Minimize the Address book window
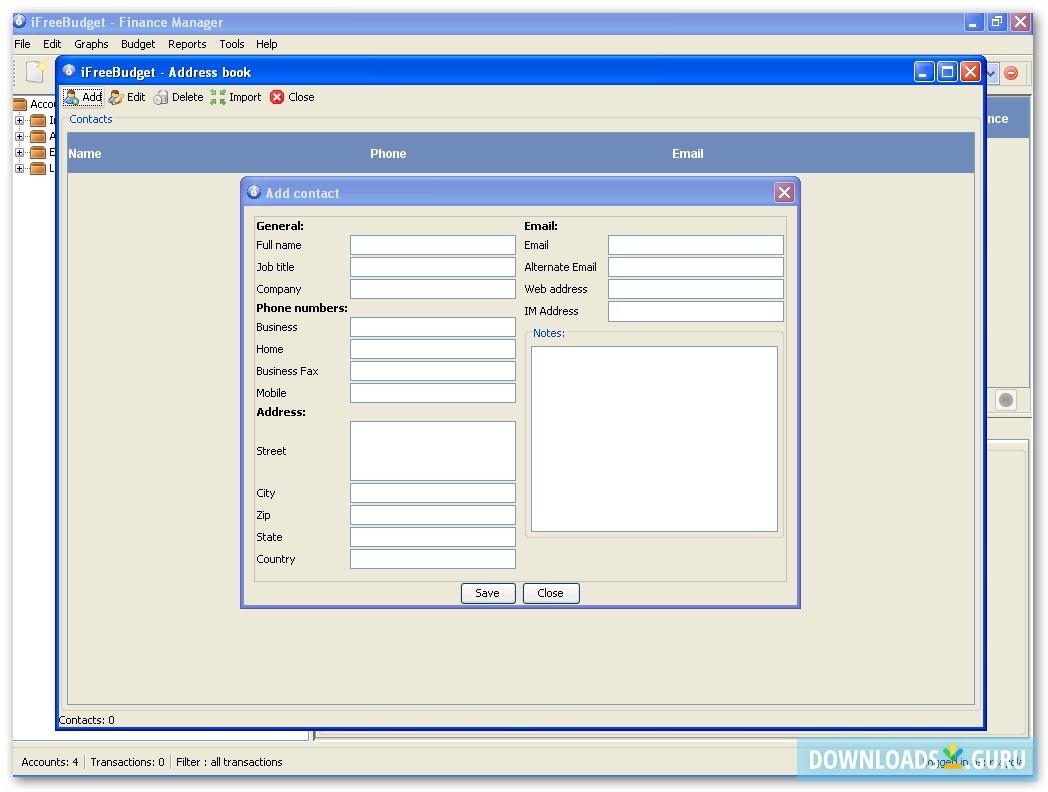 click(x=924, y=72)
